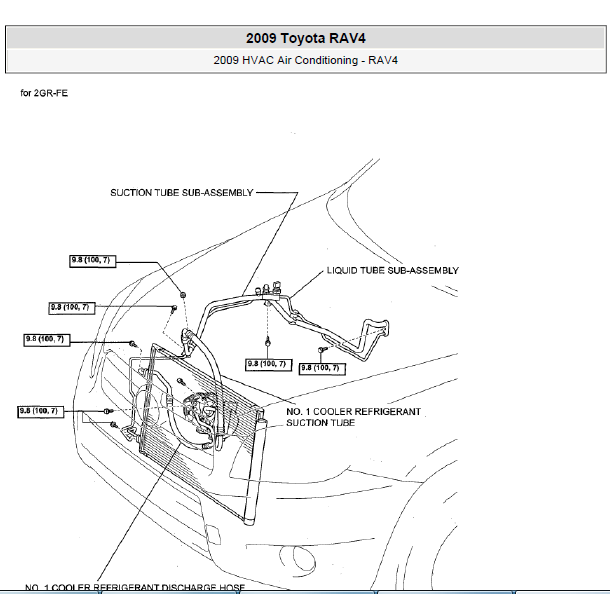Select the "LIQUID TUBE SUB-ASSEMBLY" label

click(x=393, y=270)
